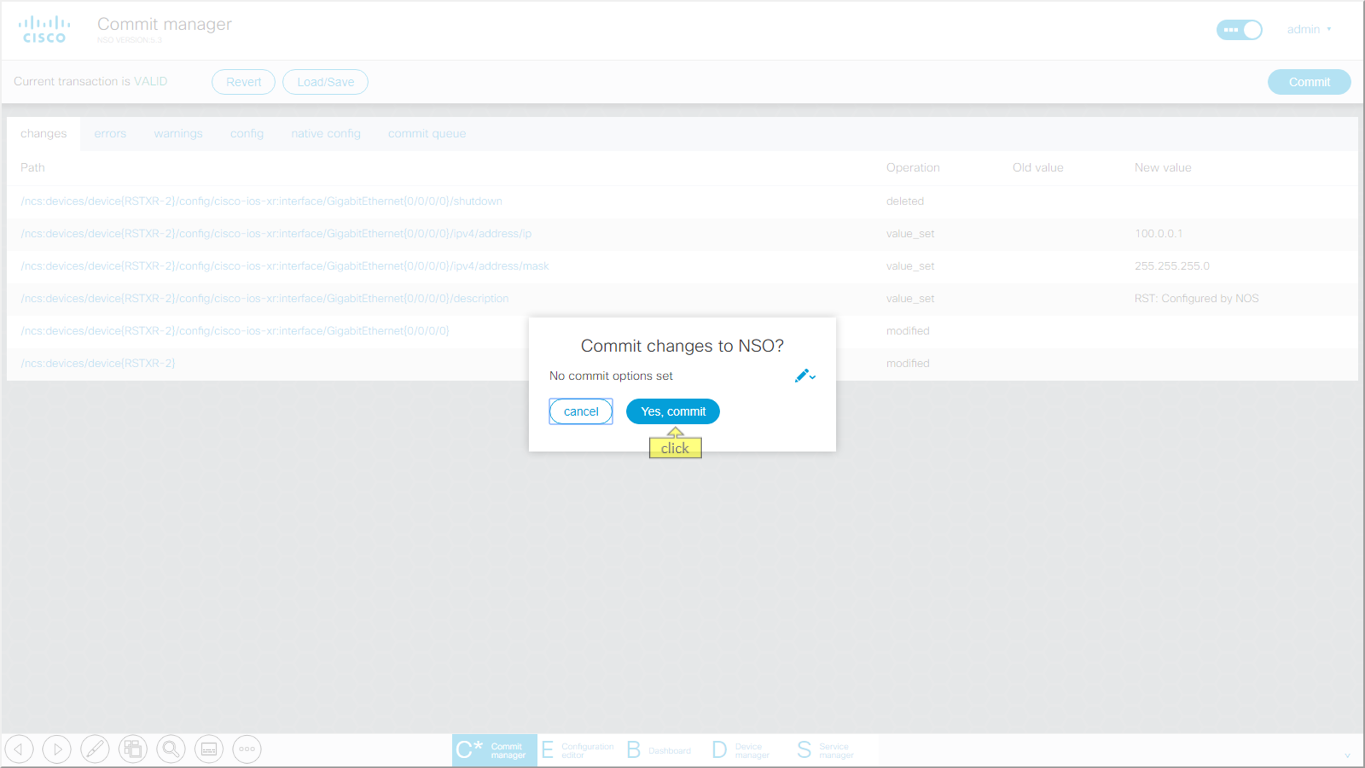
Task: Open the GigabitEthernet shutdown path link
Action: coord(261,201)
